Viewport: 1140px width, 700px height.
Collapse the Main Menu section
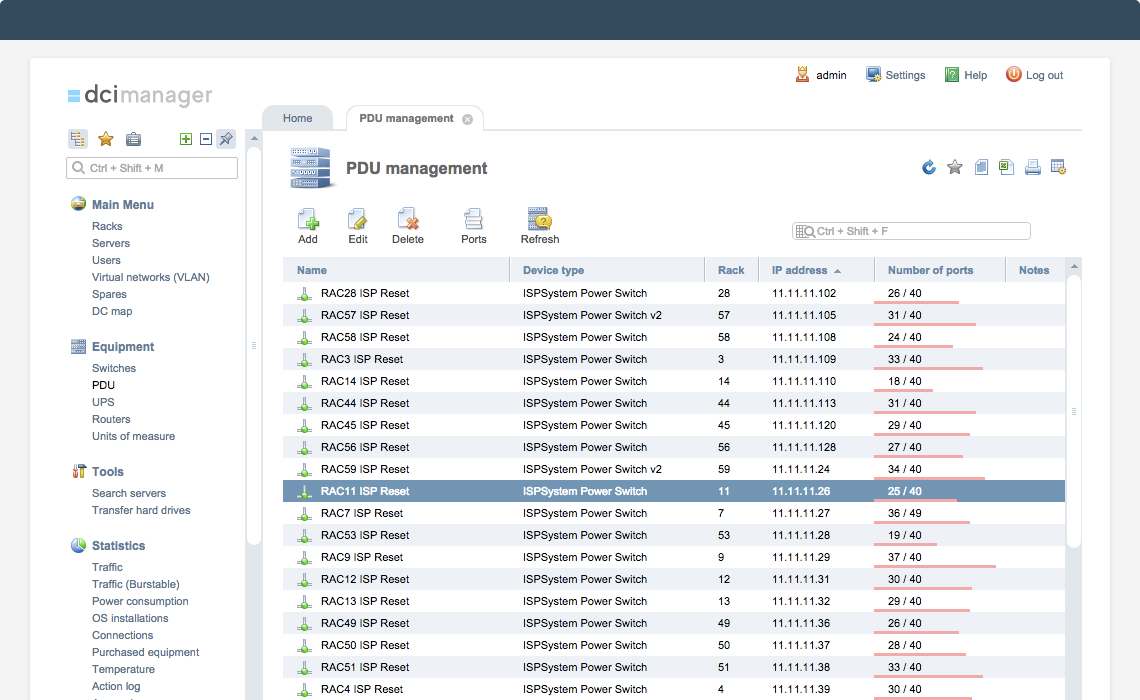[123, 204]
